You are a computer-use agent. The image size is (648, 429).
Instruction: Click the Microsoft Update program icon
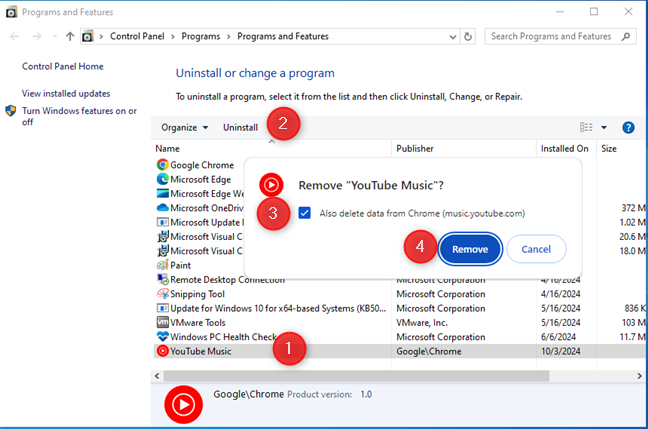tap(162, 222)
